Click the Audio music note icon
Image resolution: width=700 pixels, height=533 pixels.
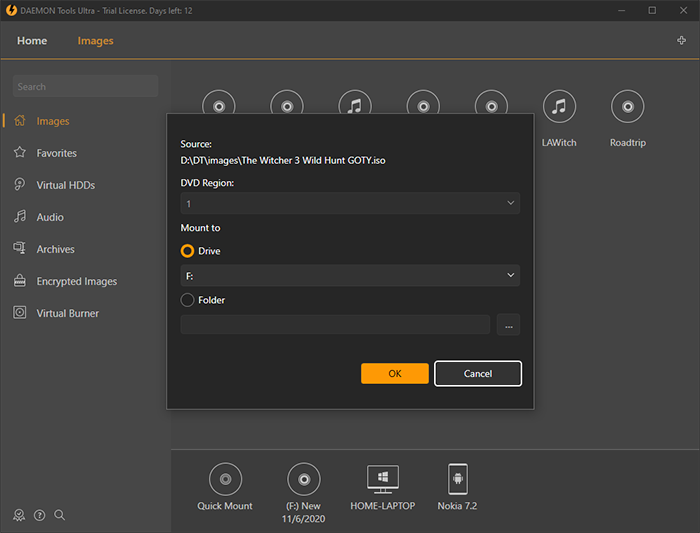pos(20,217)
